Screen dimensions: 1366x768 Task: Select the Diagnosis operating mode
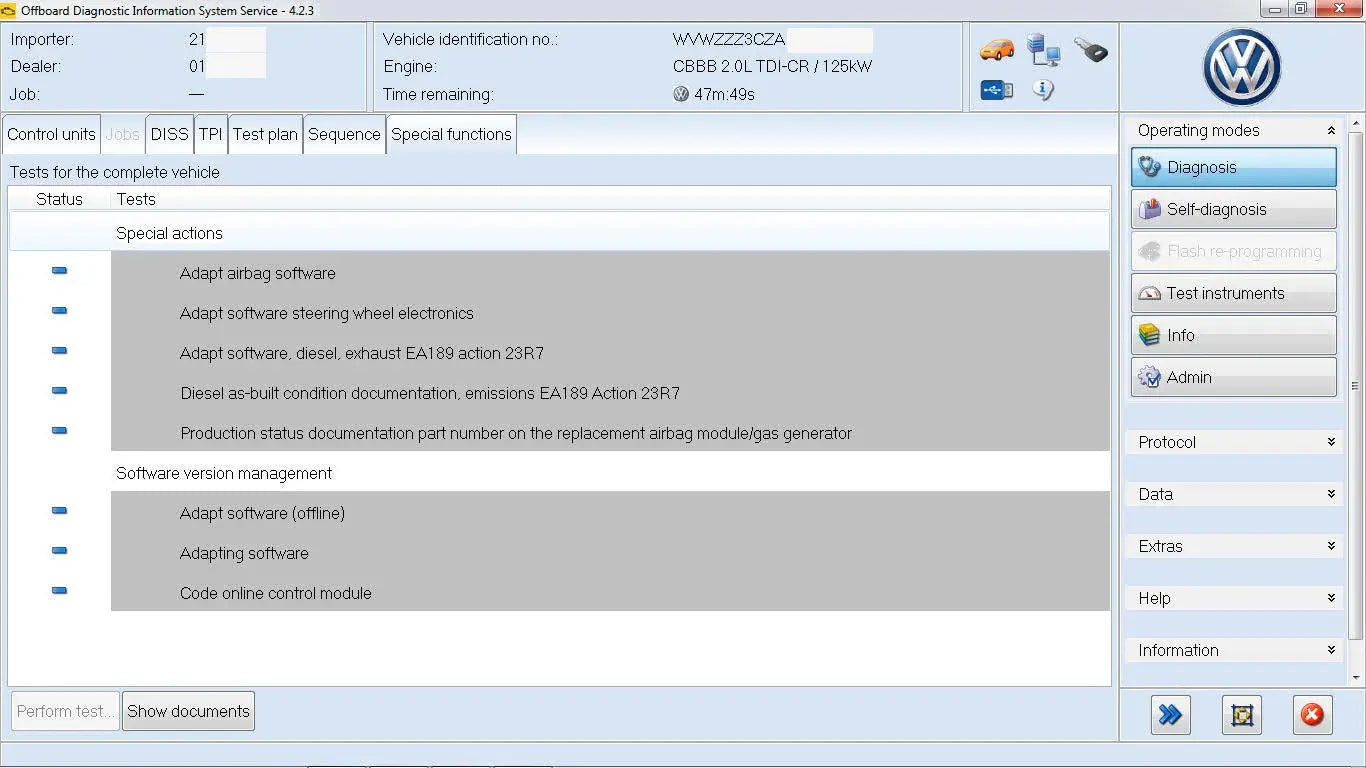coord(1233,167)
